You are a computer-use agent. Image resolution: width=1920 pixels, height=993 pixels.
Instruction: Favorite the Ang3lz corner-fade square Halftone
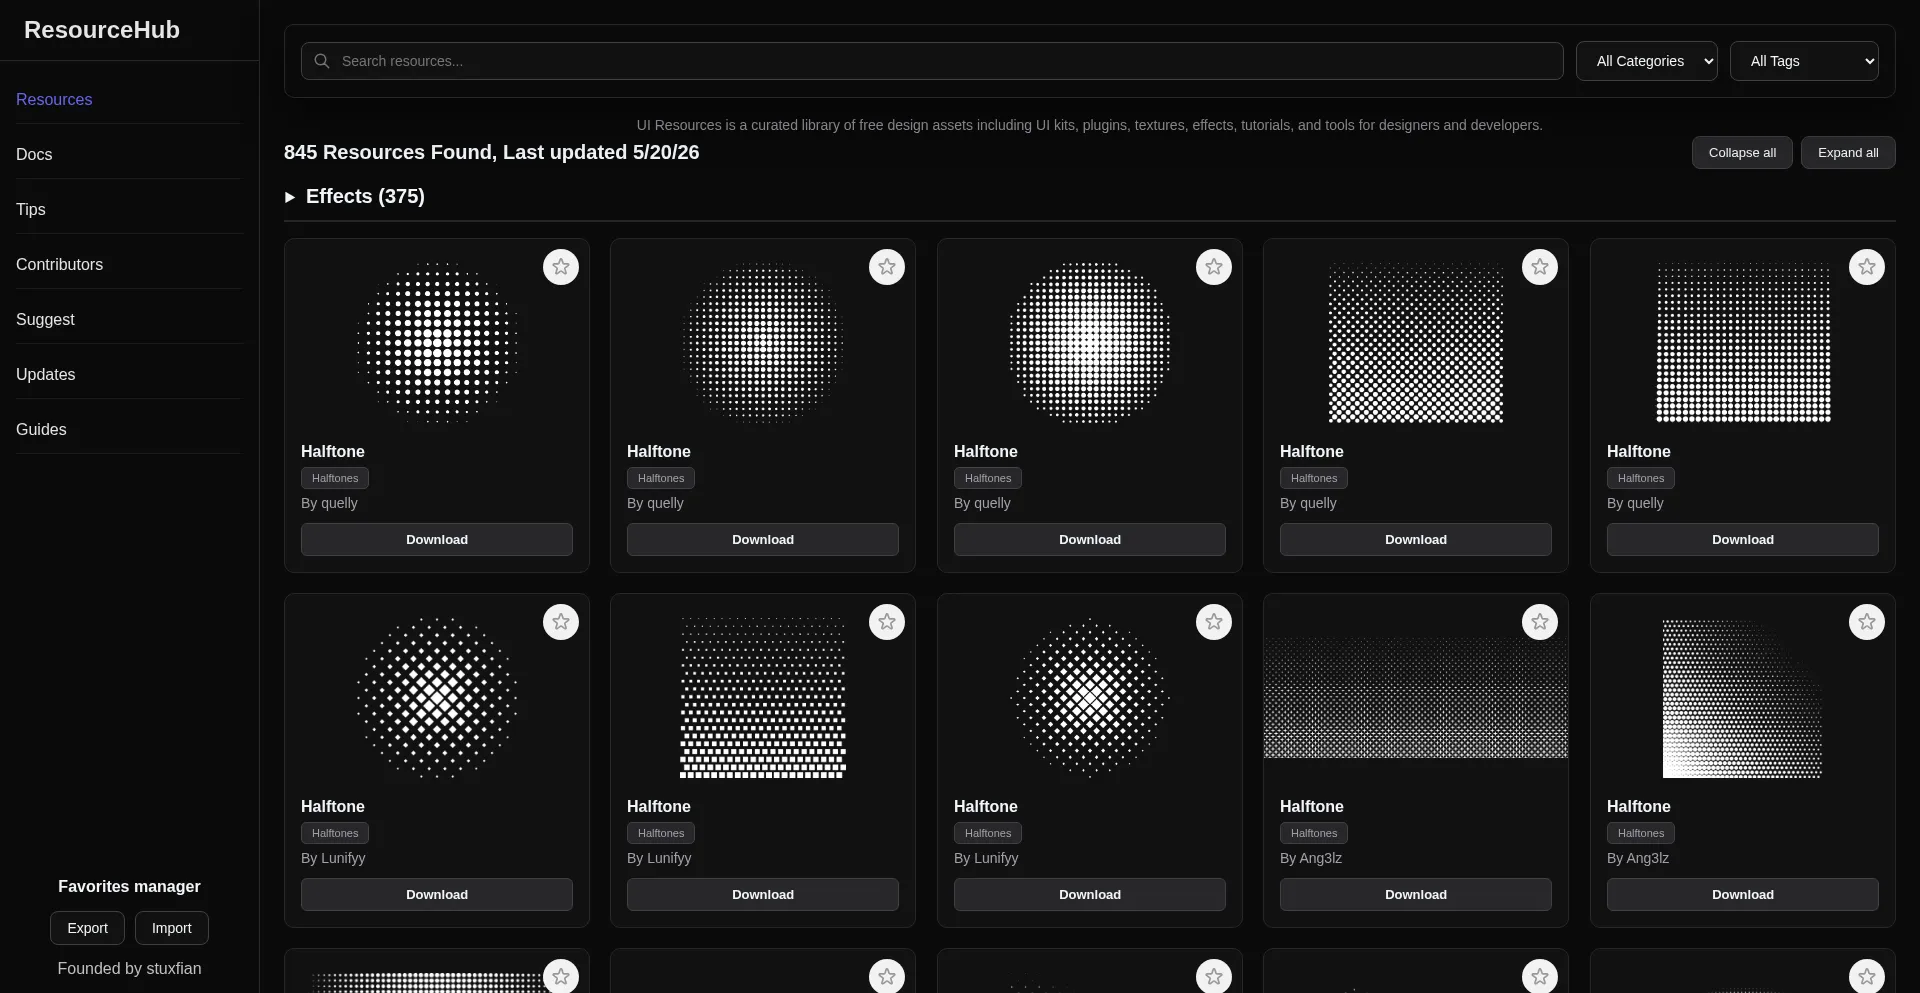1867,622
